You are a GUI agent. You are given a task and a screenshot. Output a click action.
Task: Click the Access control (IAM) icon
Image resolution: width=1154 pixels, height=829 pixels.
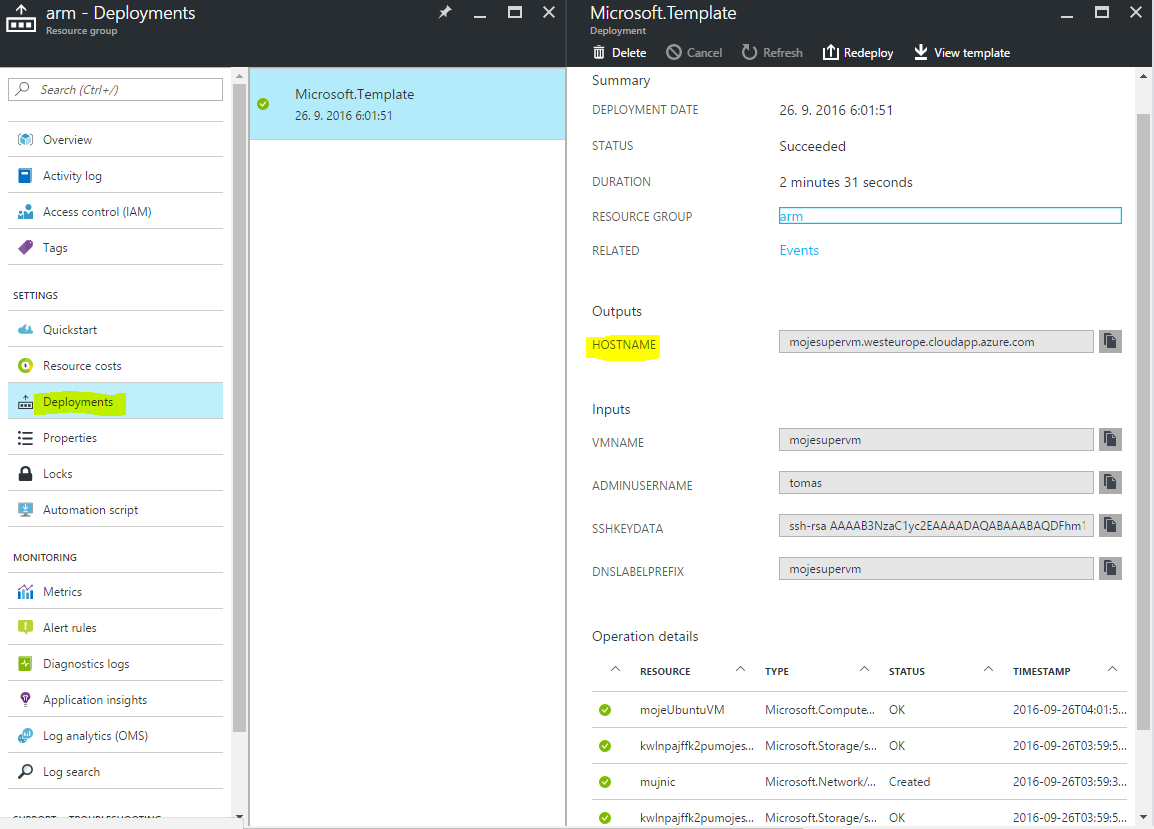(26, 211)
